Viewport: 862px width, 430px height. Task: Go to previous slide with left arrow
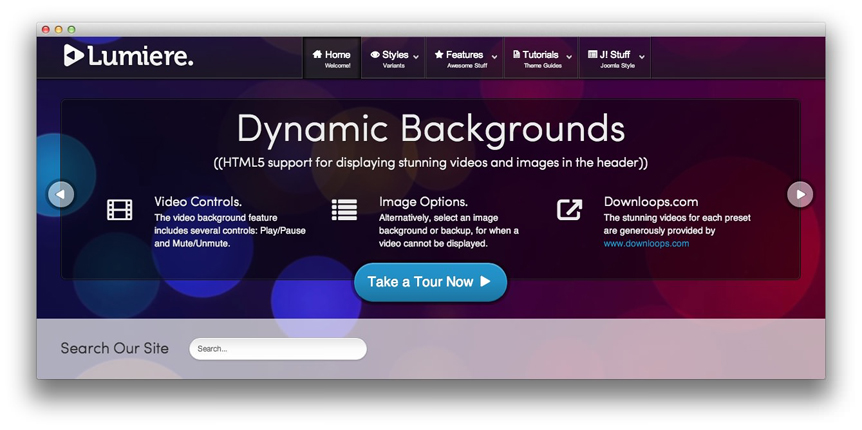(x=61, y=194)
